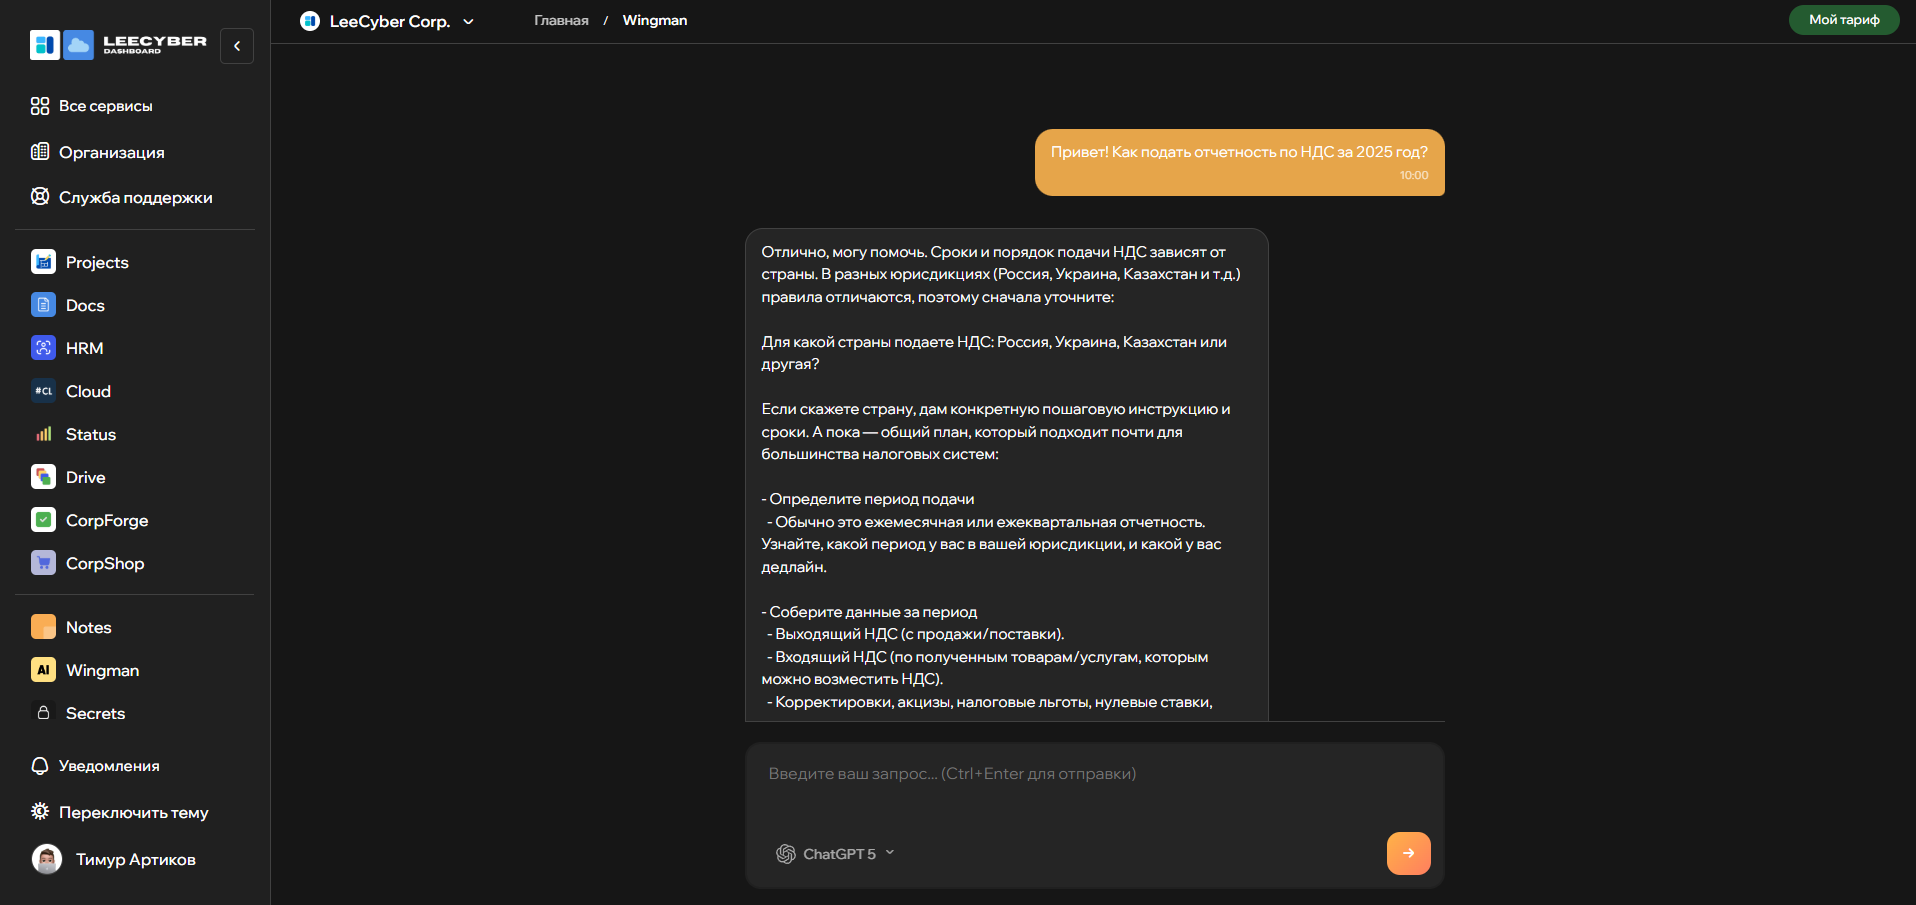This screenshot has height=905, width=1916.
Task: Open the ChatGPT 5 model selector
Action: [836, 854]
